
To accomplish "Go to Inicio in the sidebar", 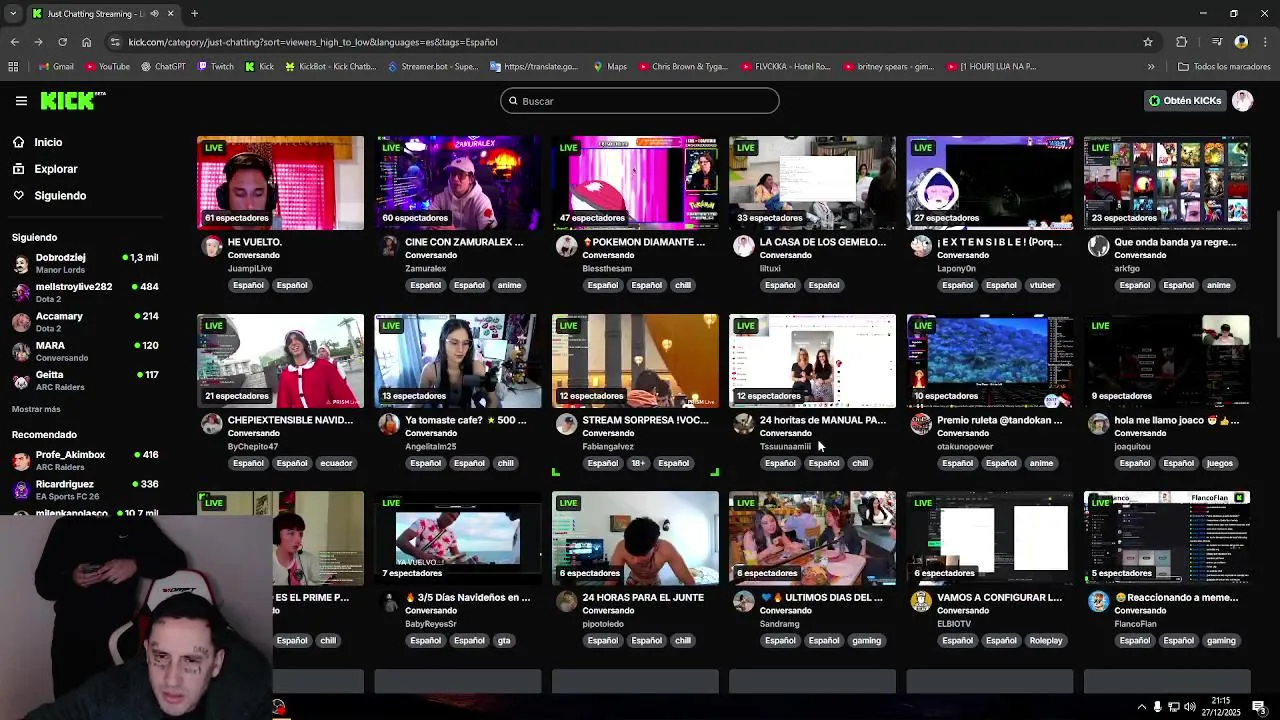I will 48,142.
